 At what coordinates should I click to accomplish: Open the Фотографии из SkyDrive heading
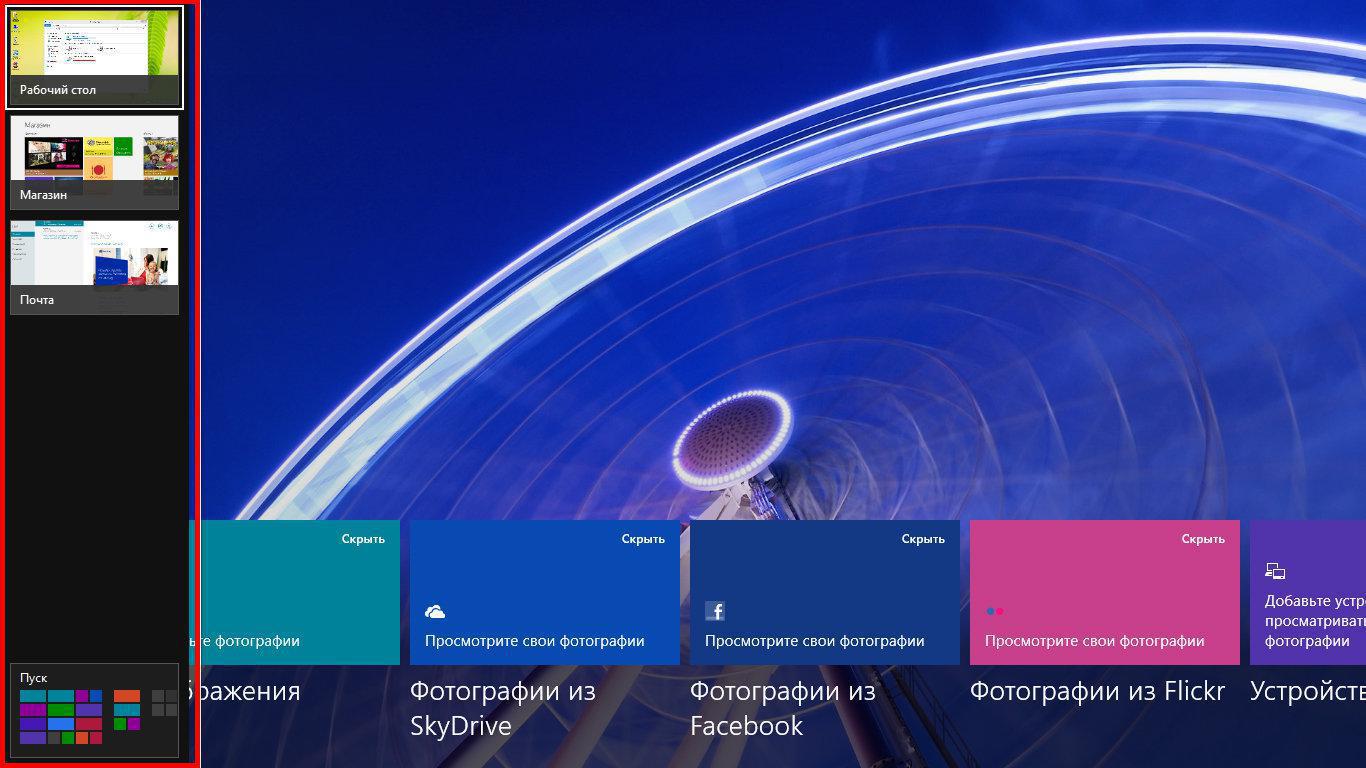point(503,708)
